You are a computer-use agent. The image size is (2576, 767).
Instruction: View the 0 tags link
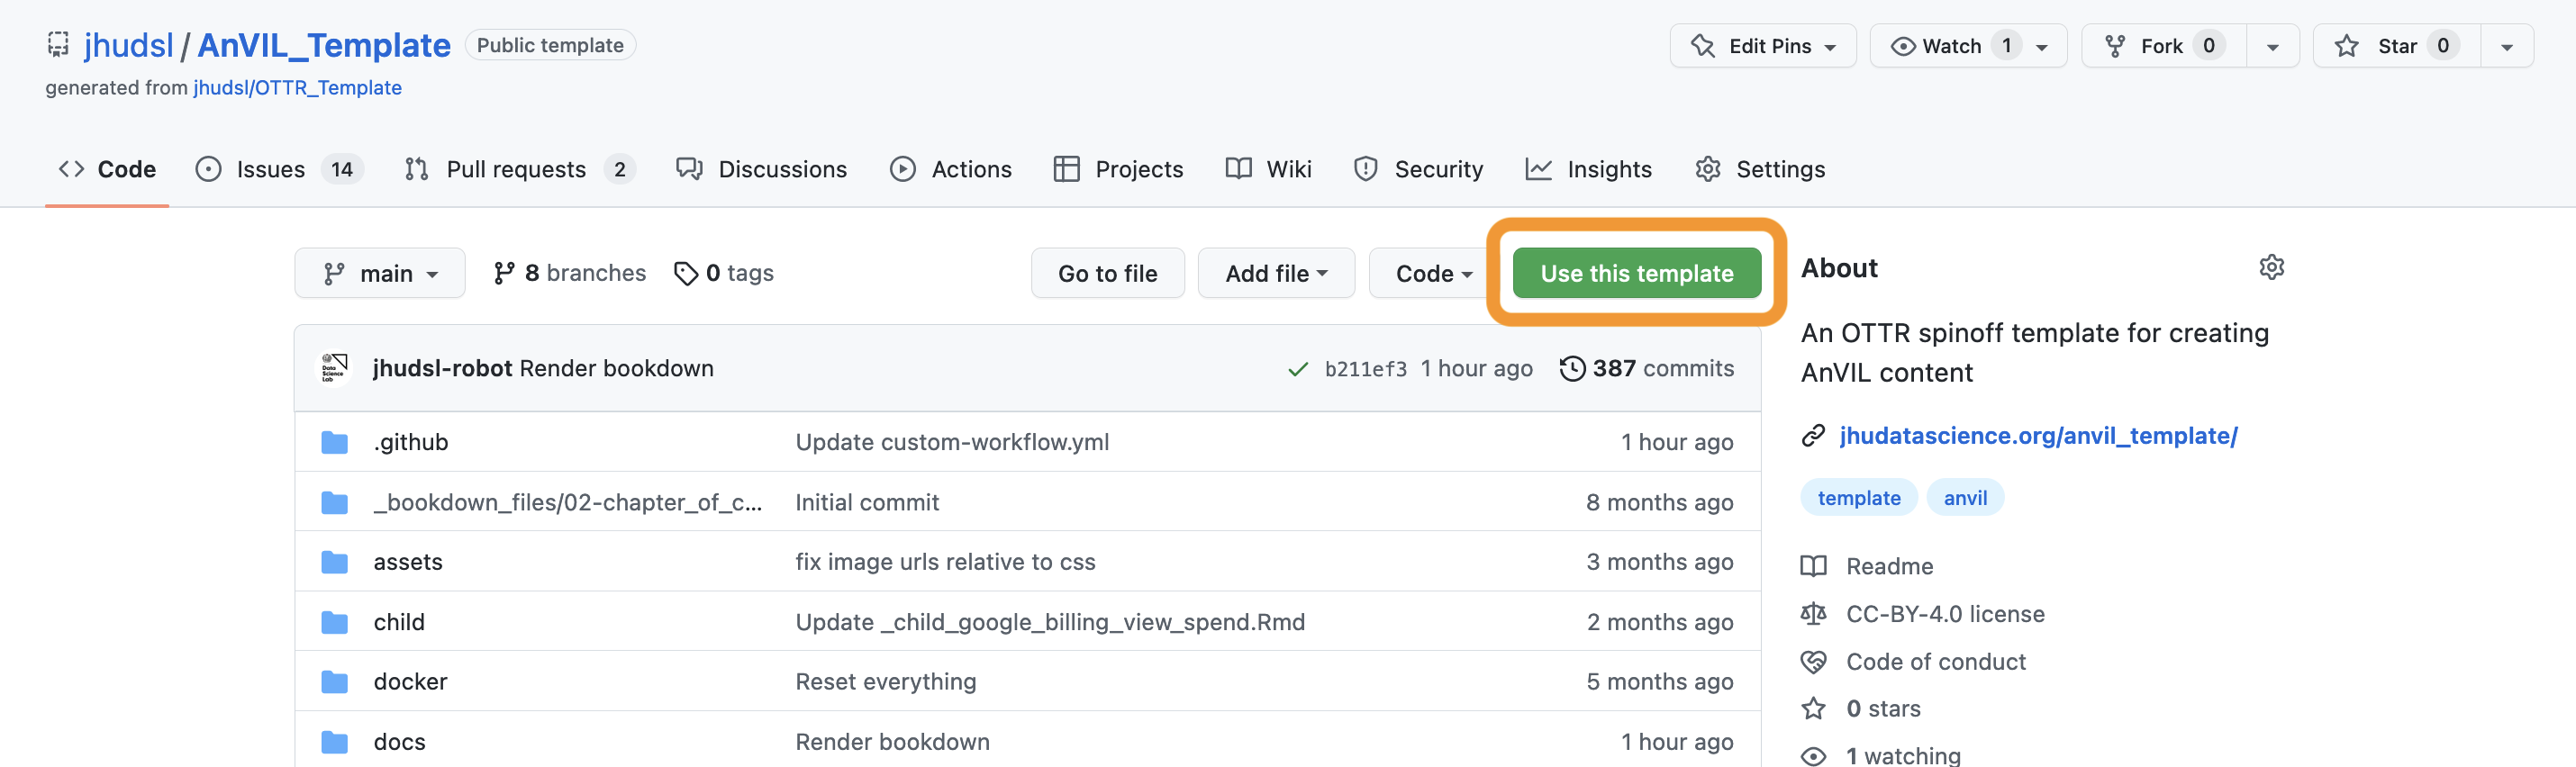click(x=724, y=273)
